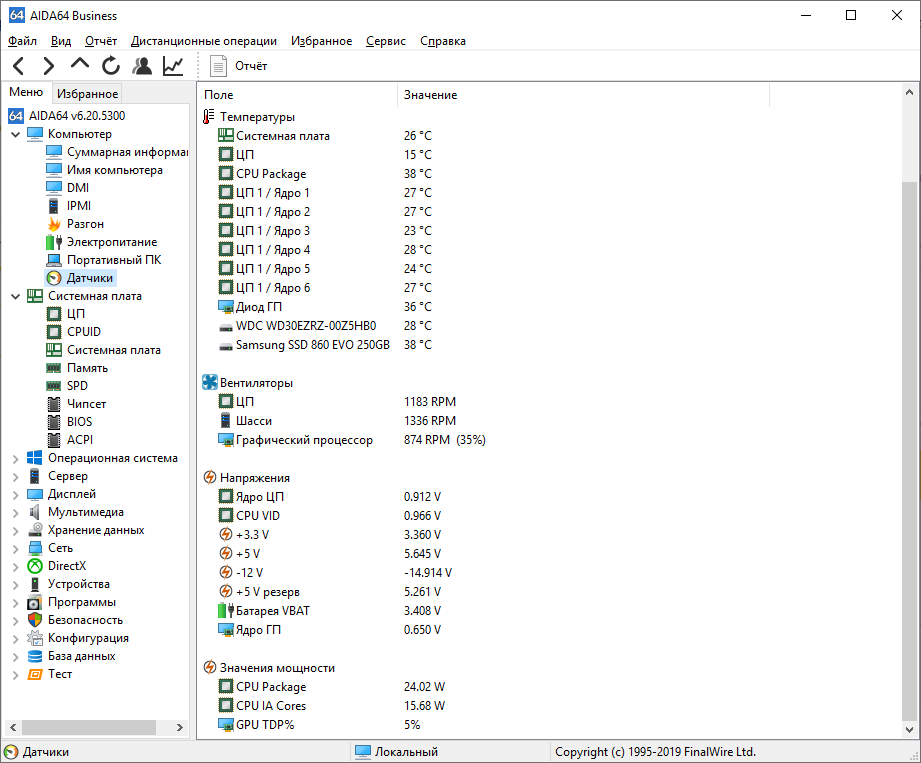Expand the Мультимедиа tree node
Screen dimensions: 921x763
[x=16, y=513]
